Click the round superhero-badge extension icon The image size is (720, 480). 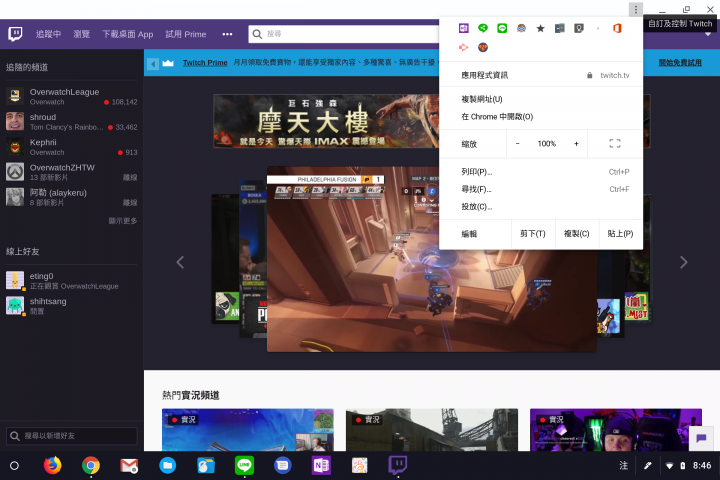click(x=483, y=47)
